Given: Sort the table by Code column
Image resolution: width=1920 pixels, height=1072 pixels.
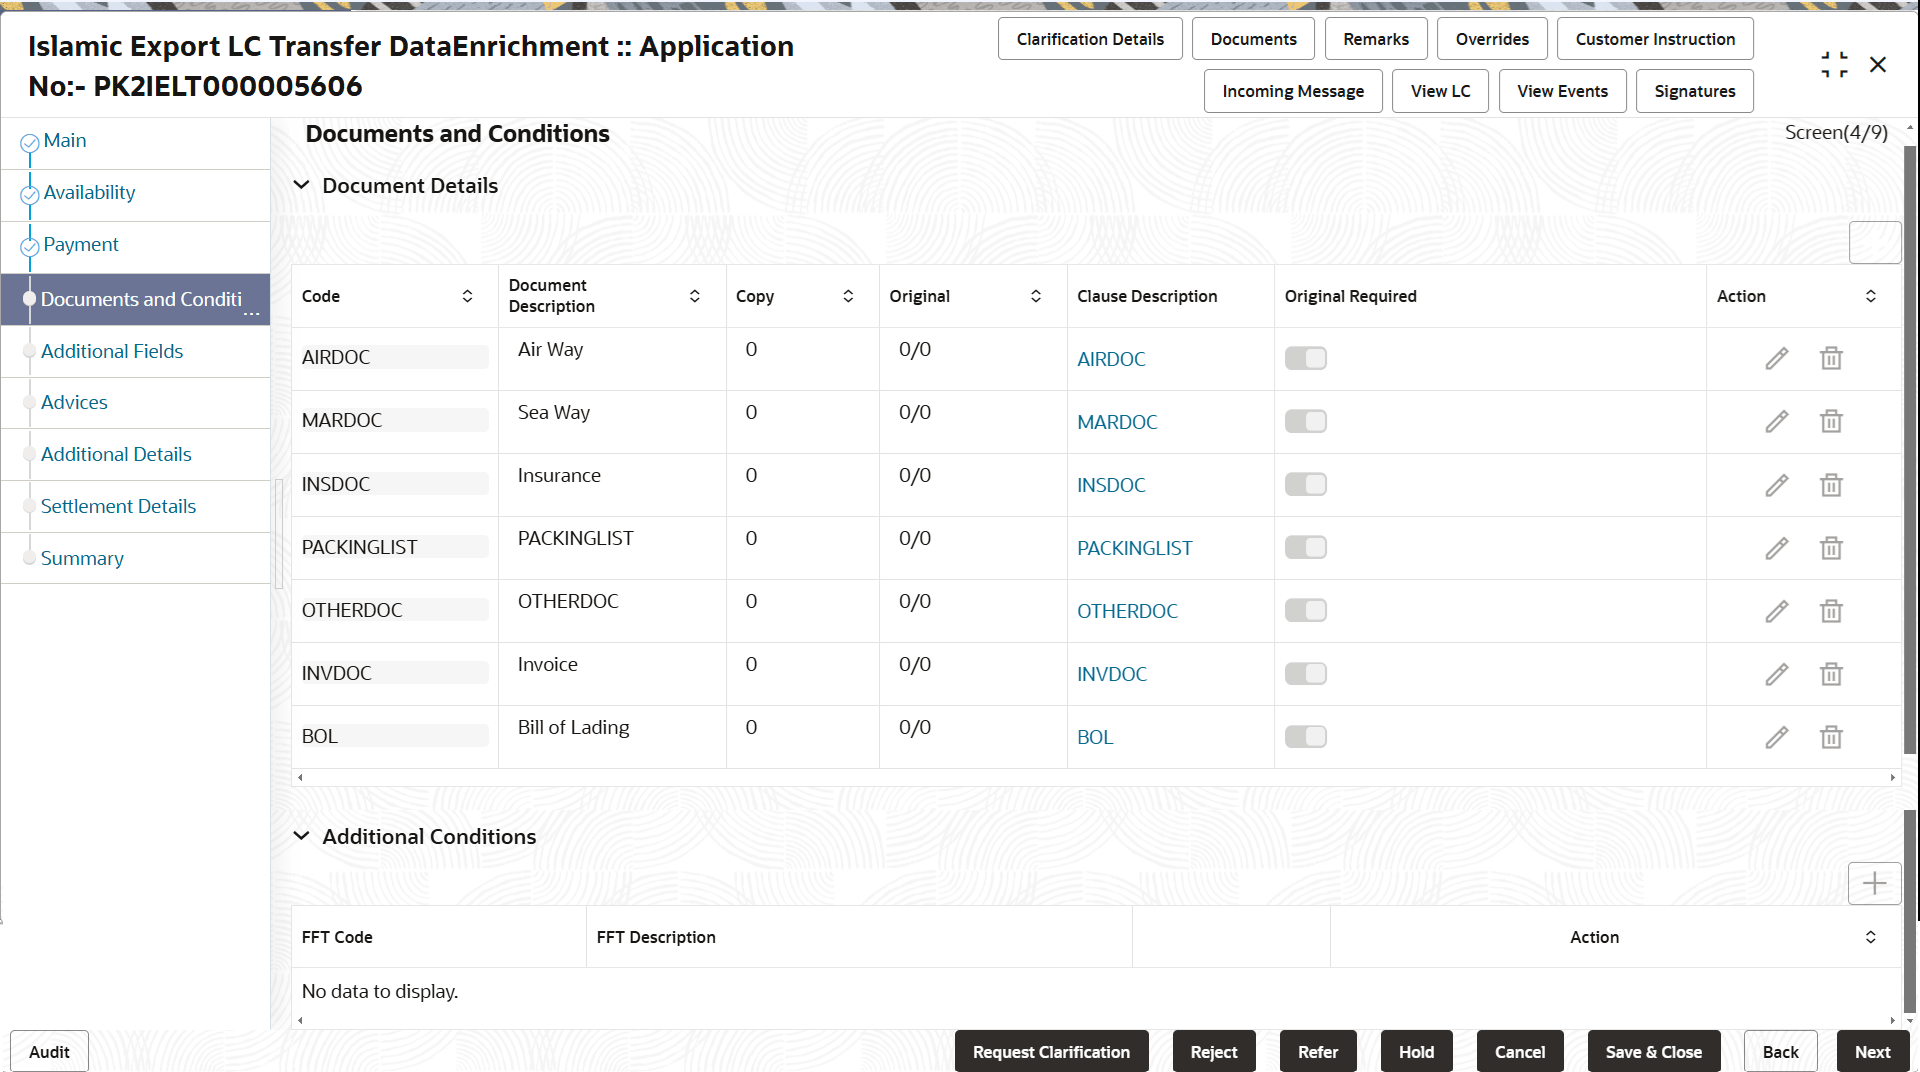Looking at the screenshot, I should click(466, 296).
